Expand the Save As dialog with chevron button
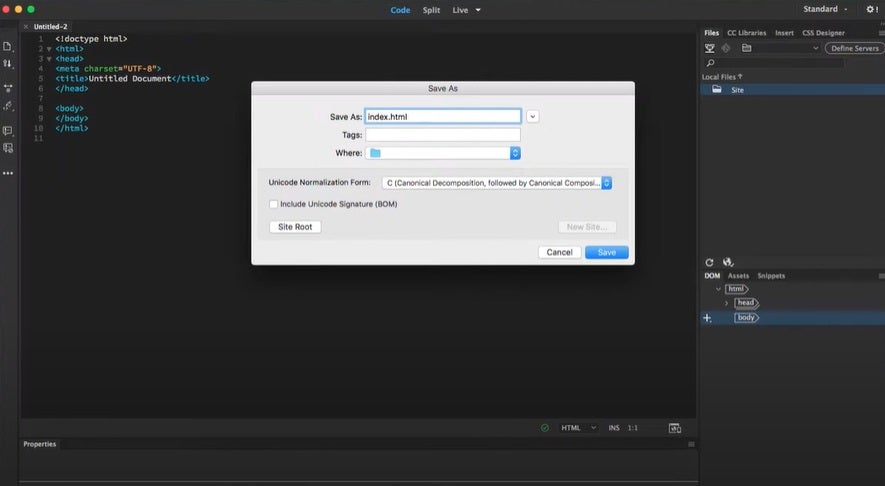 (x=532, y=116)
